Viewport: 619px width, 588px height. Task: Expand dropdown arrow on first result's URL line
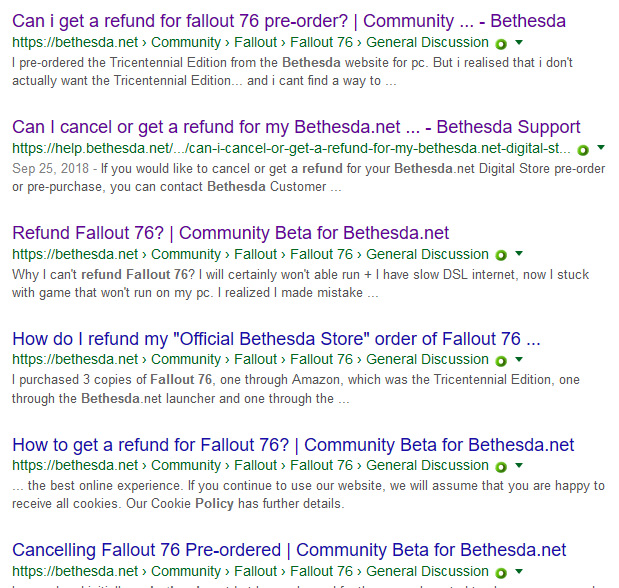click(519, 42)
